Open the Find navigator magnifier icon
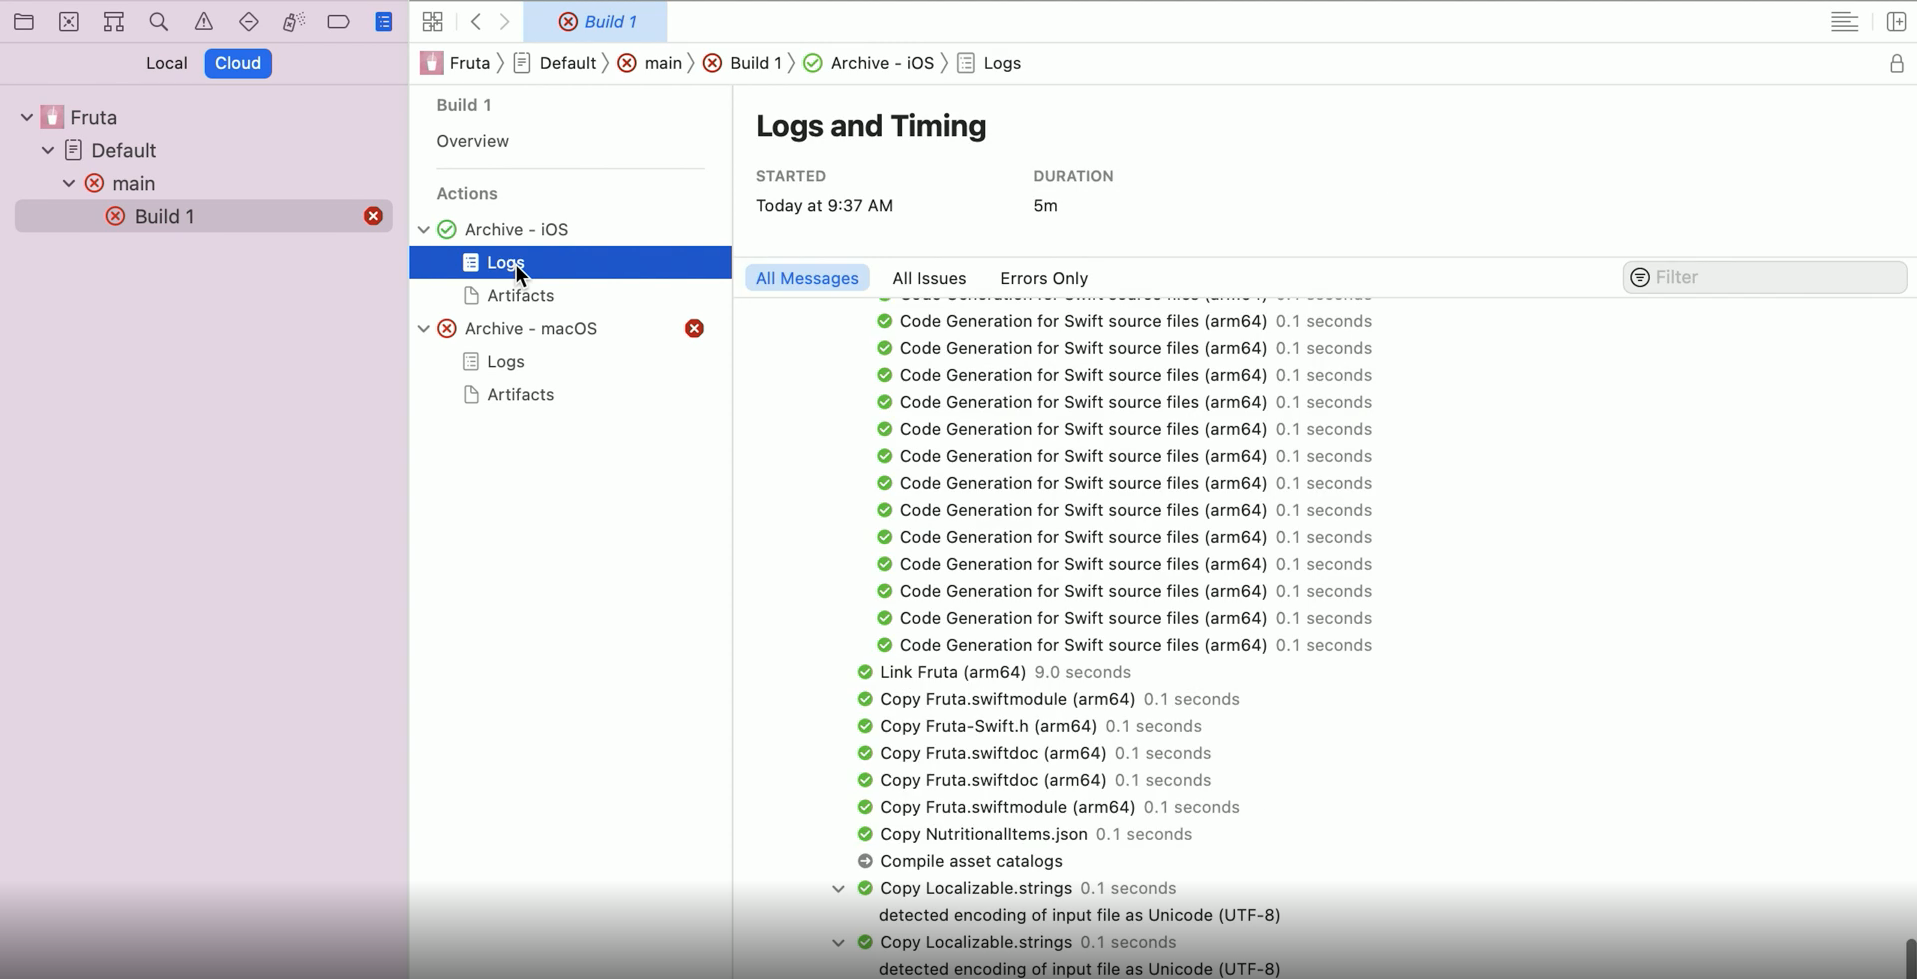The width and height of the screenshot is (1917, 979). click(x=158, y=21)
